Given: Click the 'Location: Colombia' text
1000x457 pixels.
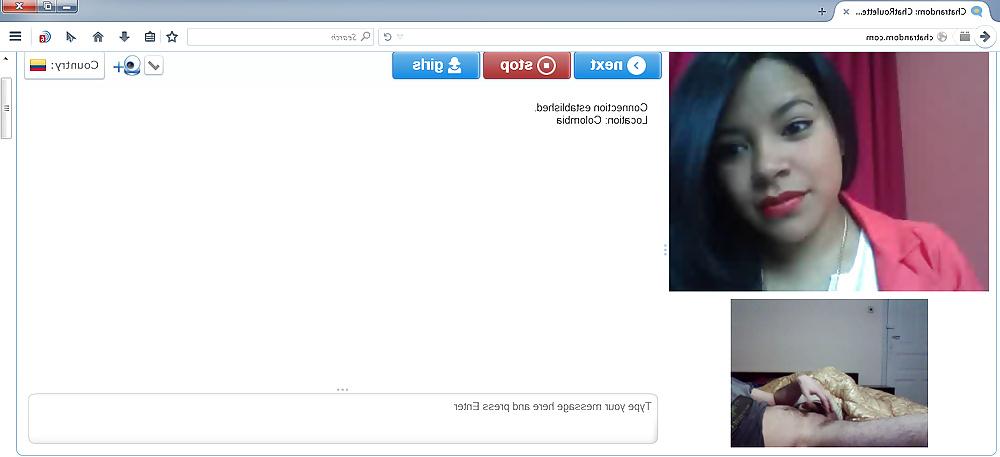Looking at the screenshot, I should (602, 120).
